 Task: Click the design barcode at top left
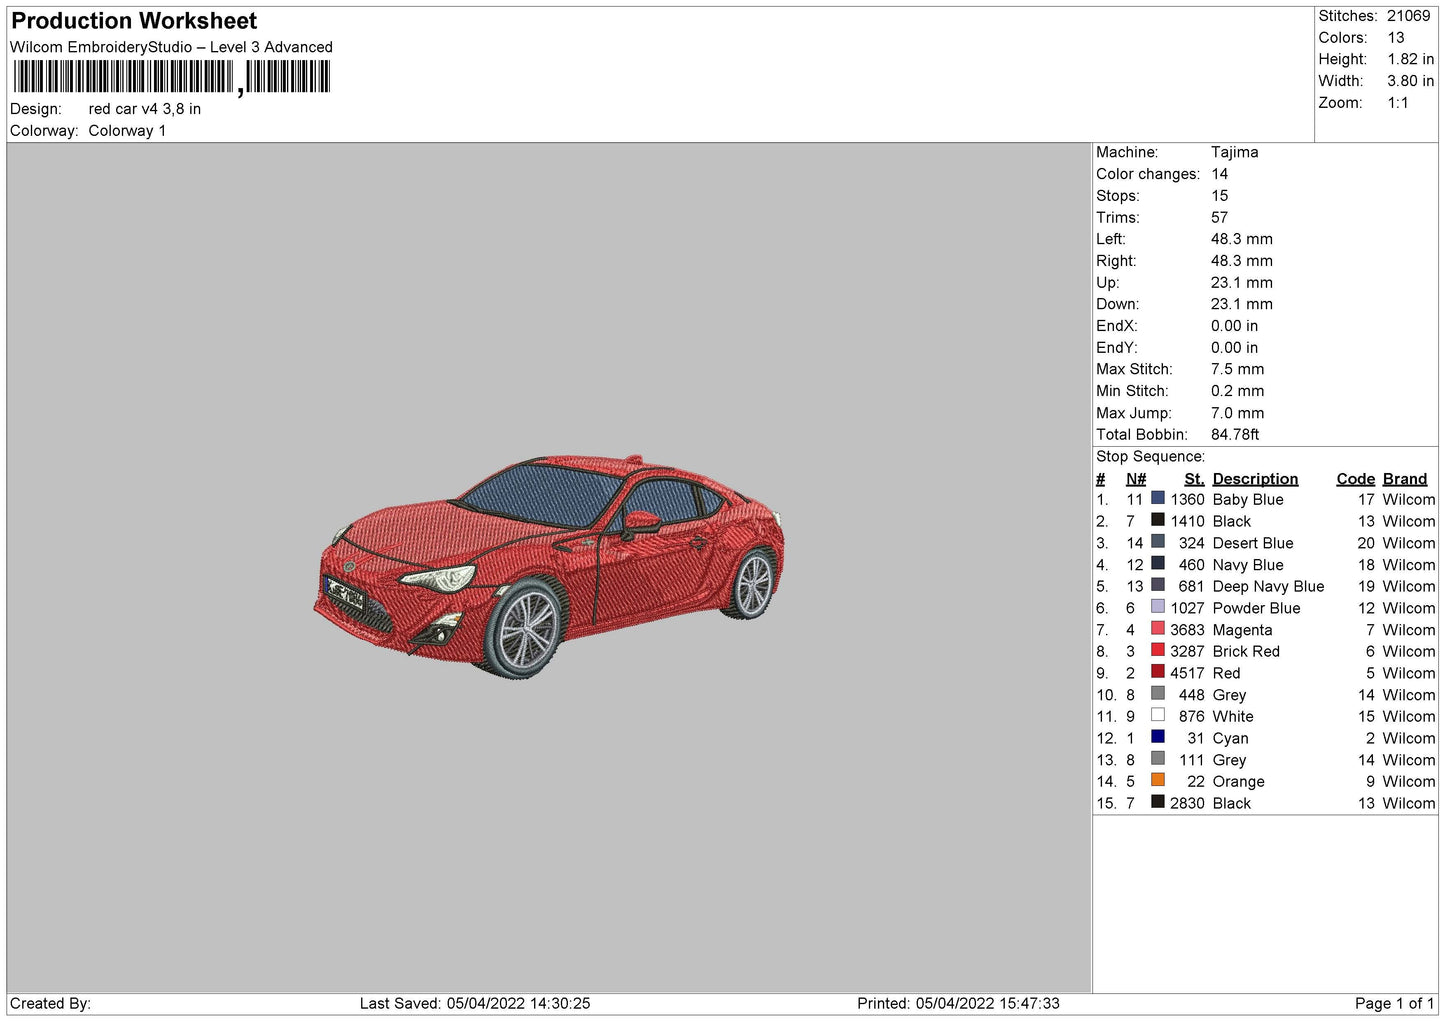(171, 77)
